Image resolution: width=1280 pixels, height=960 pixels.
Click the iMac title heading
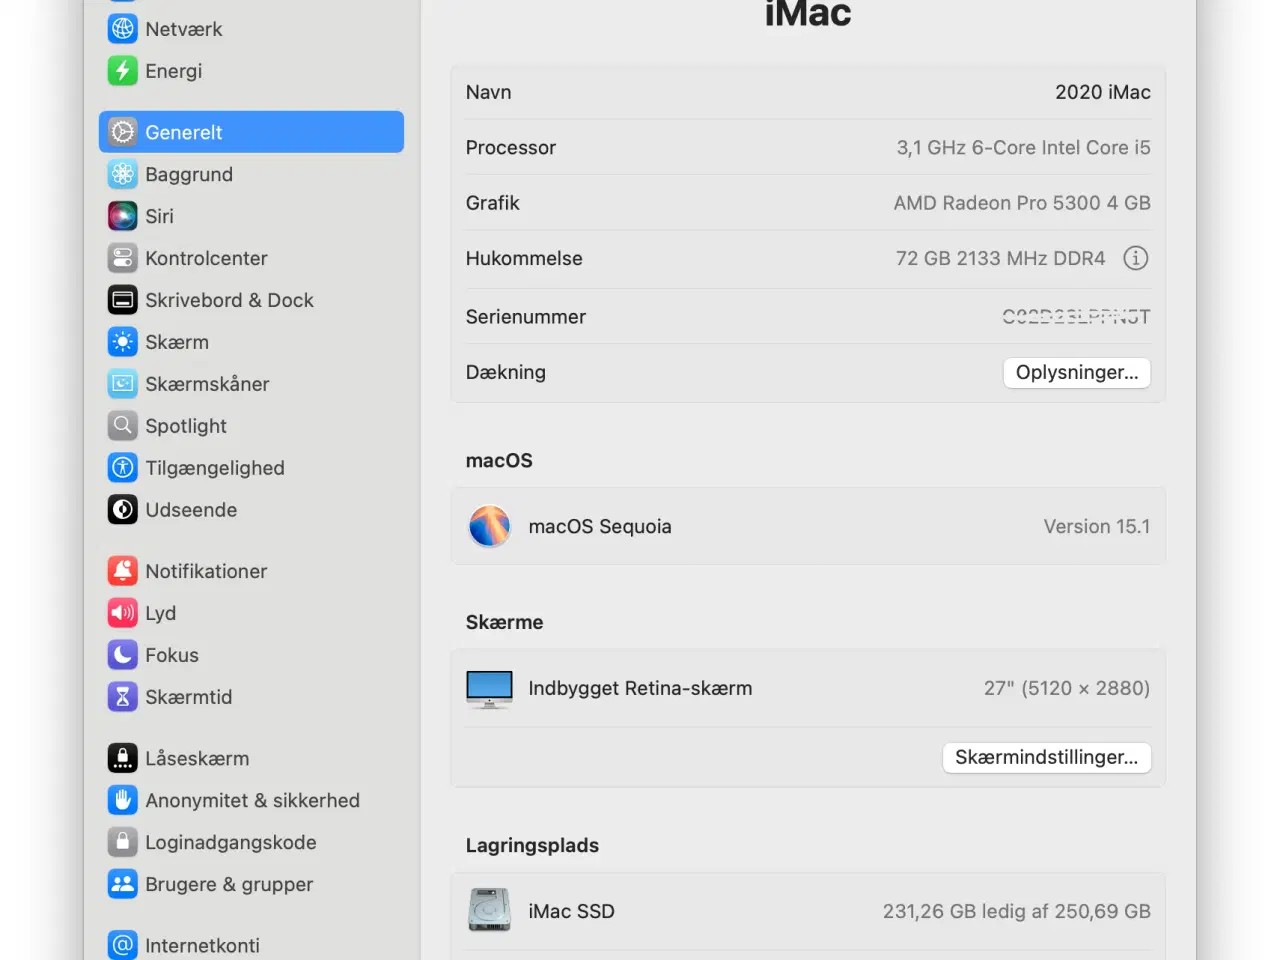808,13
